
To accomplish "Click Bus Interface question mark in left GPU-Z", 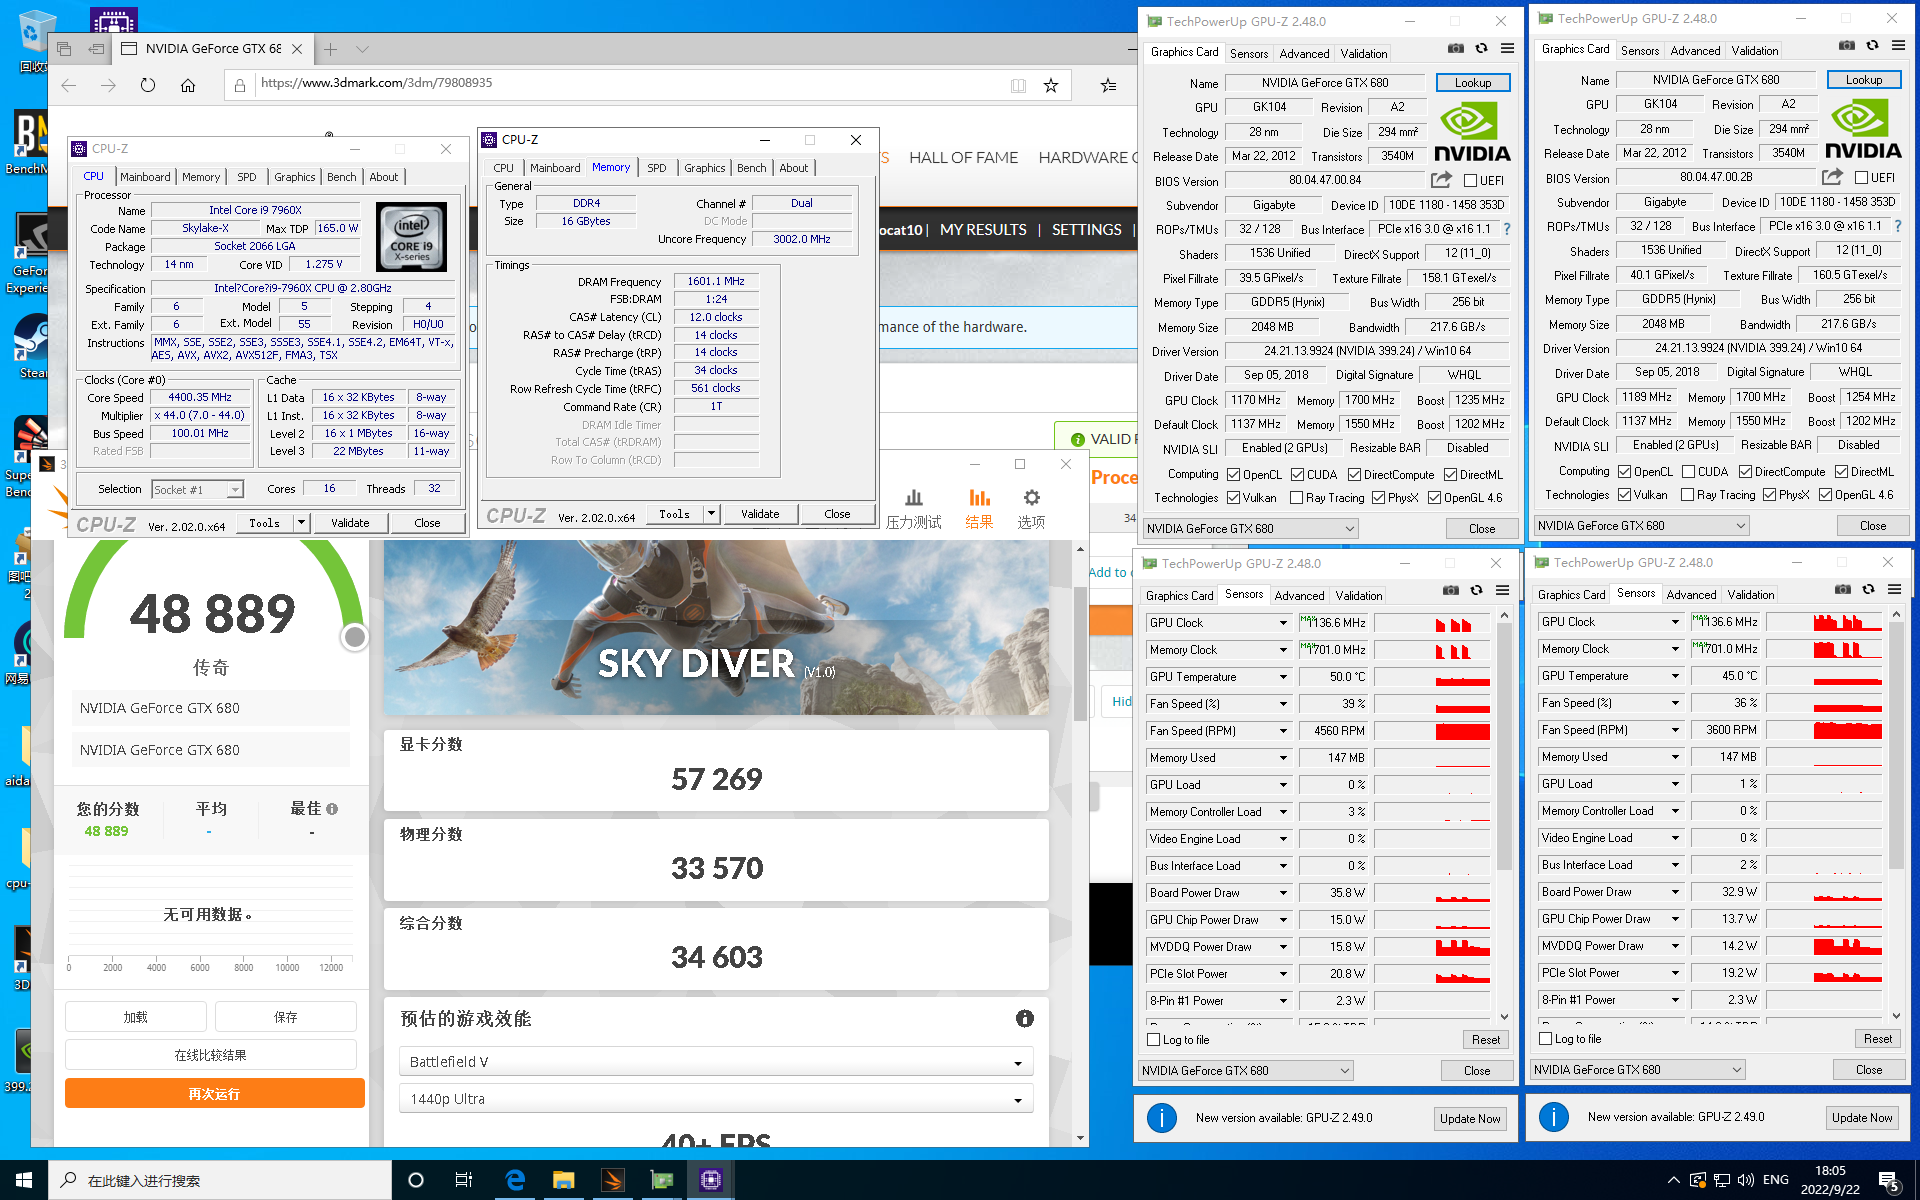I will coord(1507,229).
